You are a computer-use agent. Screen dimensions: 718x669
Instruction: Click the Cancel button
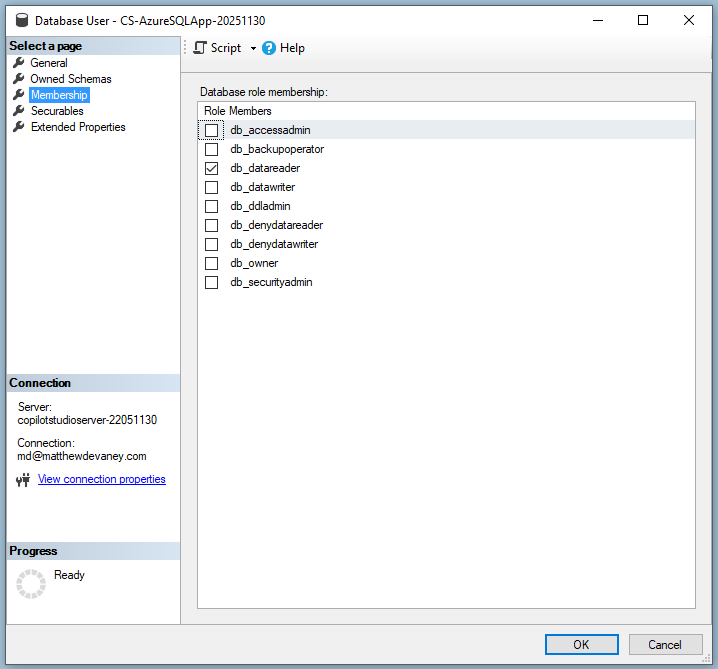pyautogui.click(x=664, y=645)
